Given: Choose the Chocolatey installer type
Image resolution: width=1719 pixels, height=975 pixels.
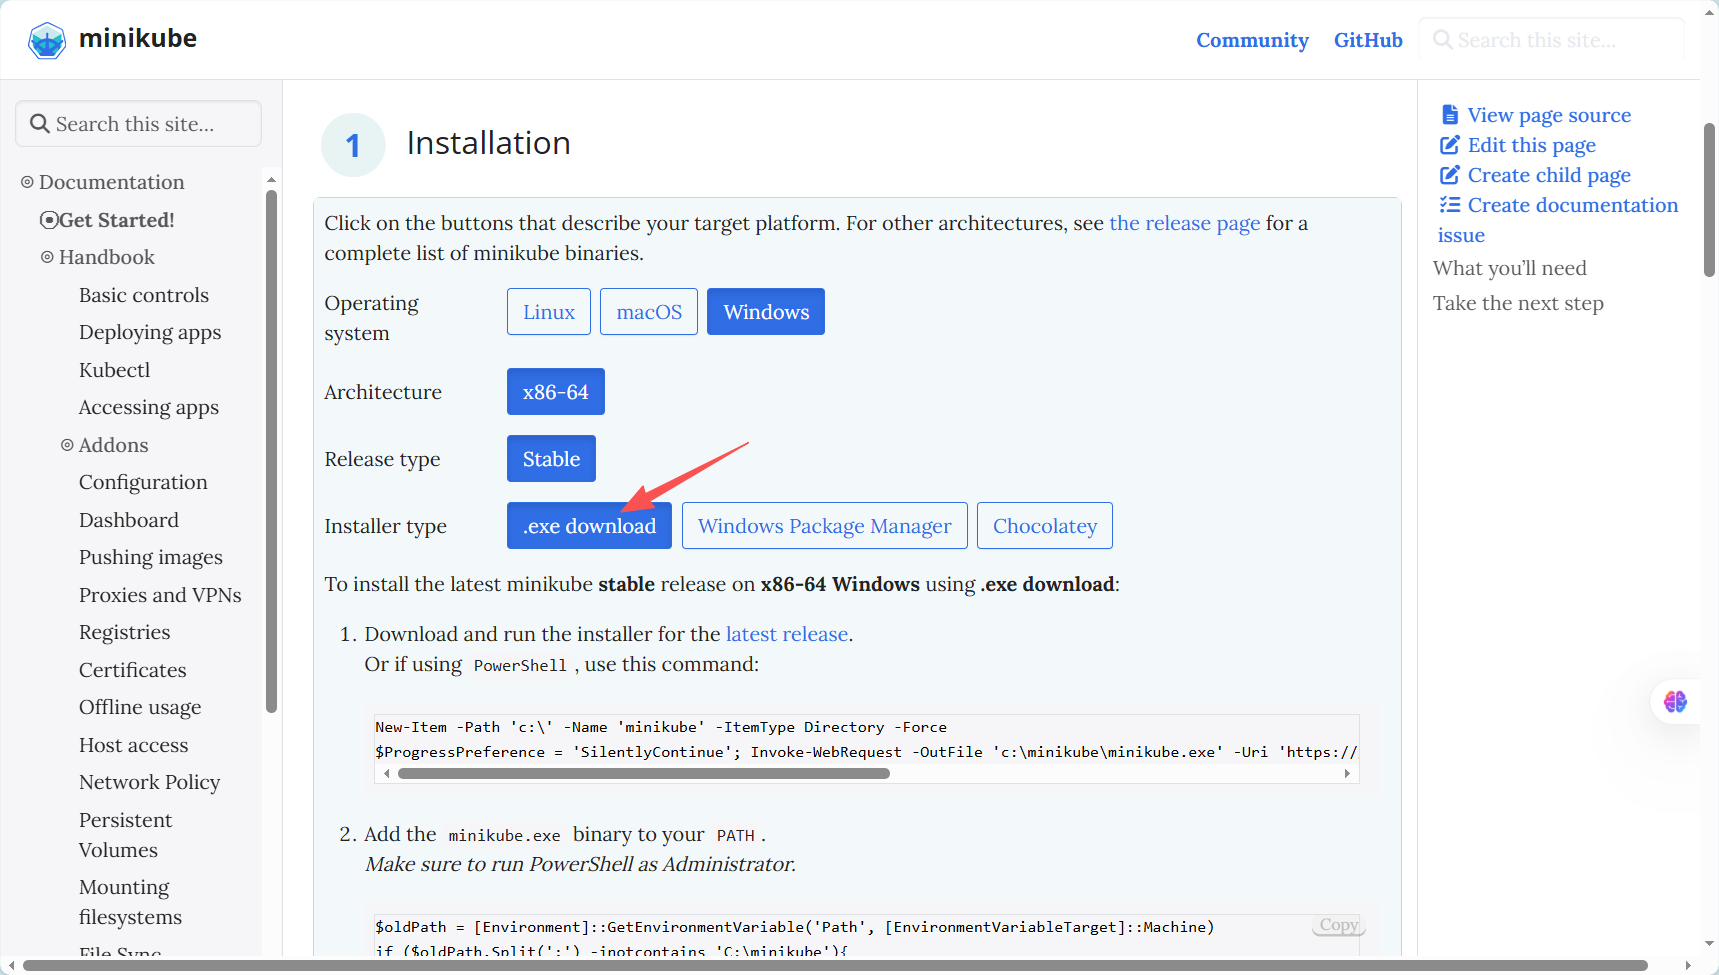Looking at the screenshot, I should coord(1045,526).
